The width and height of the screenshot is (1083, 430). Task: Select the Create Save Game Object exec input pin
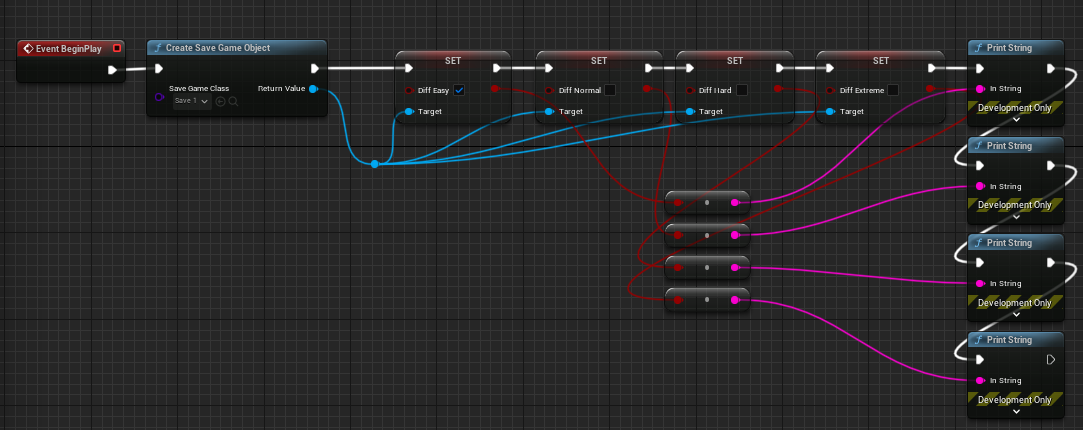[158, 68]
